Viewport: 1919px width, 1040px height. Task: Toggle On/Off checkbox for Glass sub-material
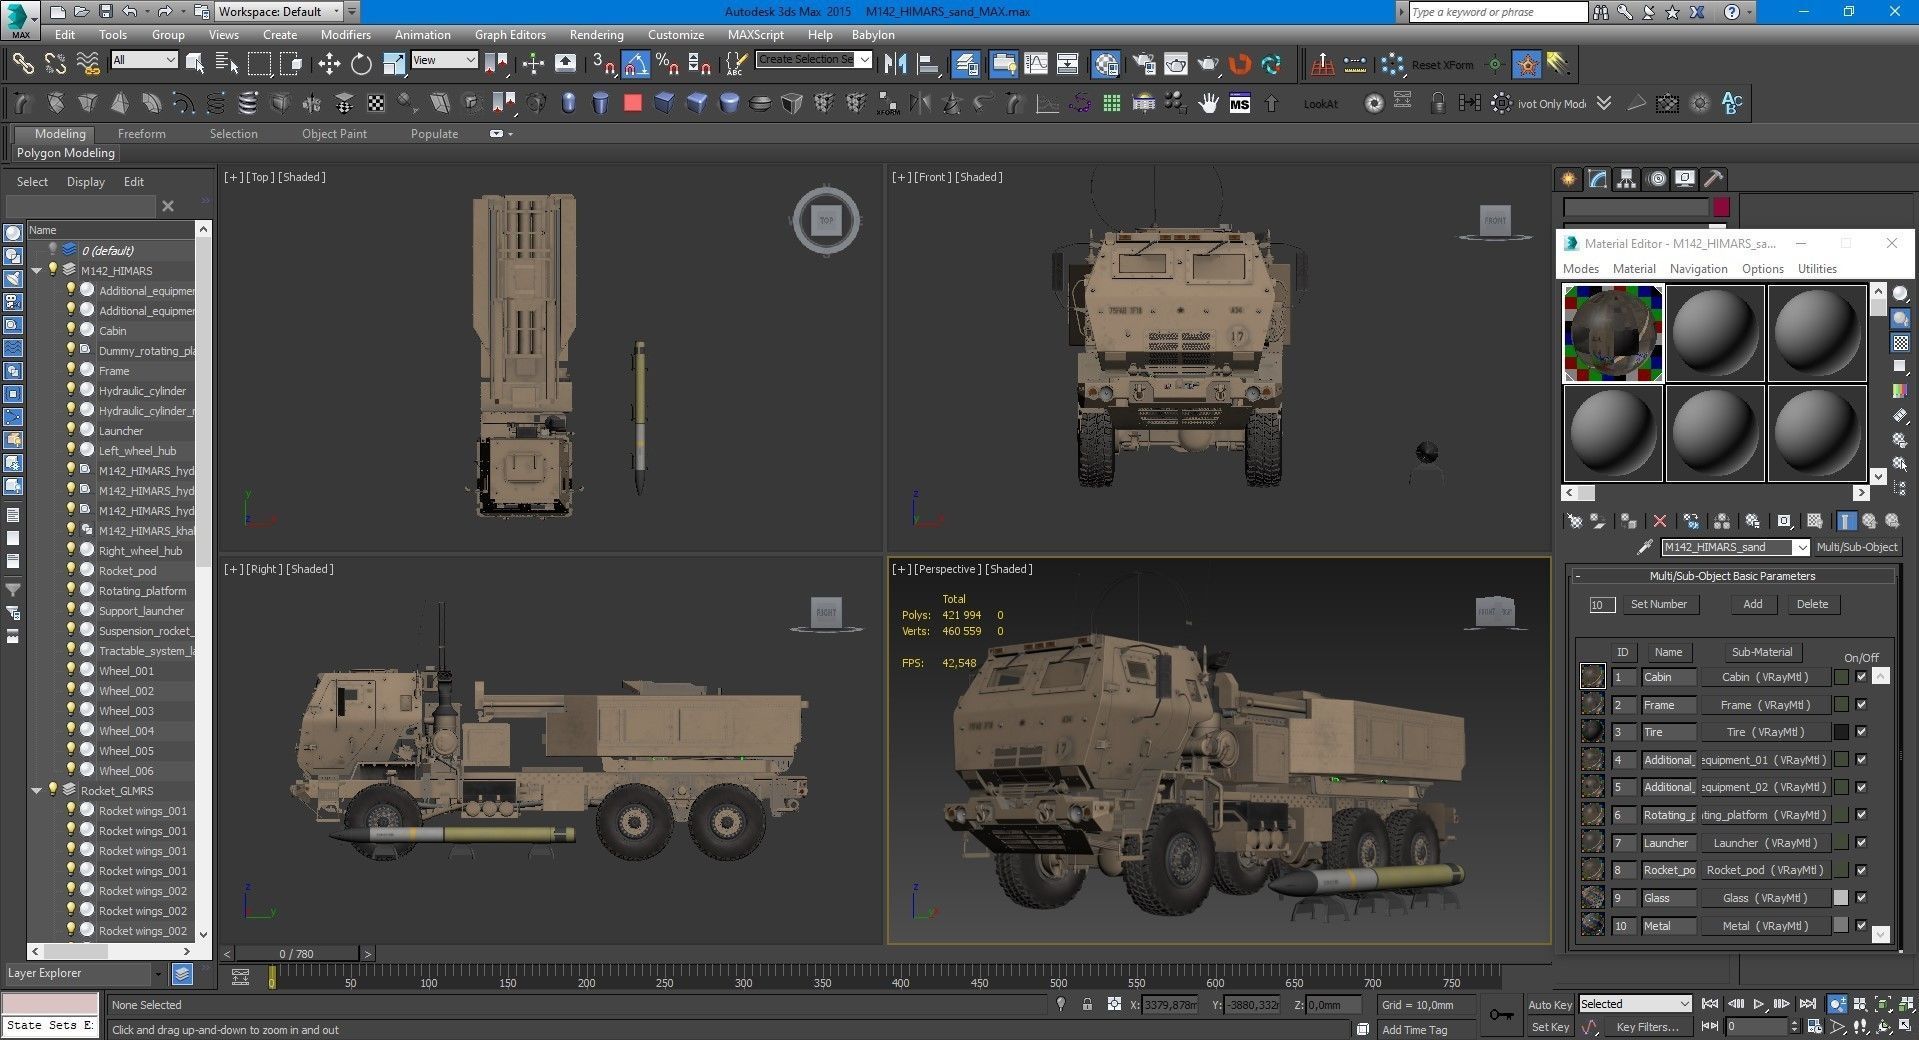pos(1861,898)
